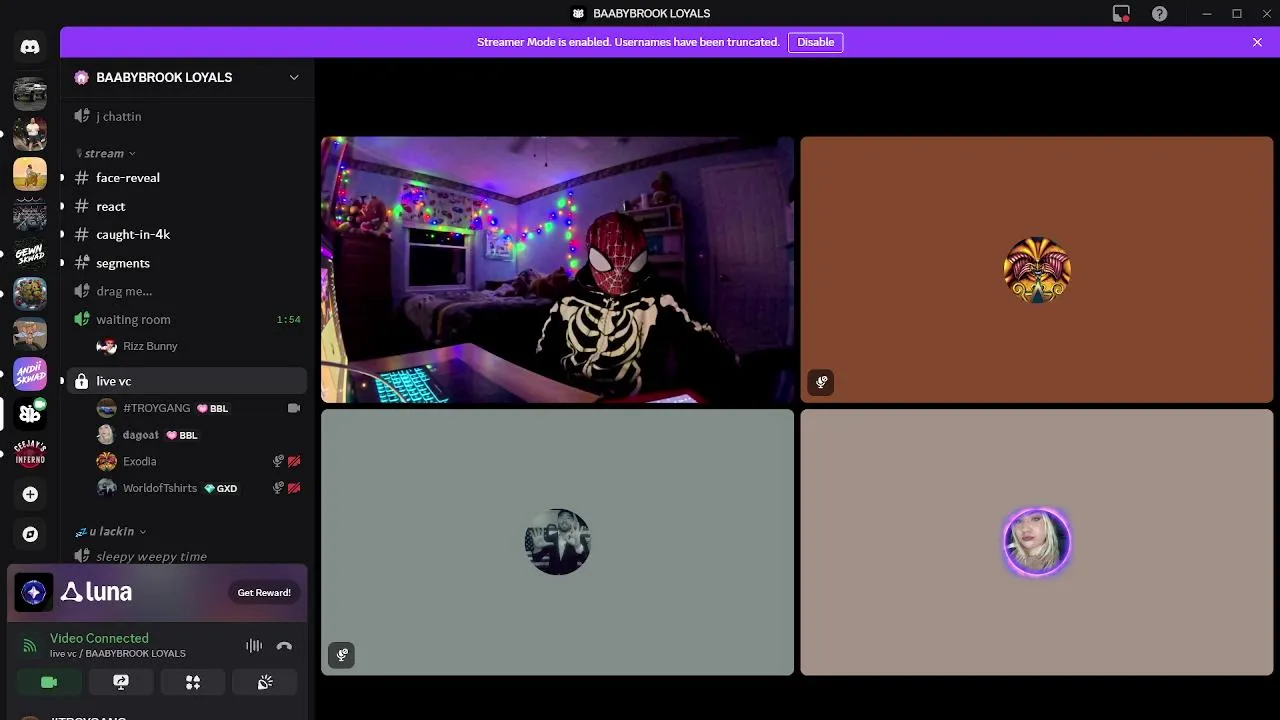Open the GEWN SKWAD server icon
The width and height of the screenshot is (1280, 720).
[x=30, y=254]
